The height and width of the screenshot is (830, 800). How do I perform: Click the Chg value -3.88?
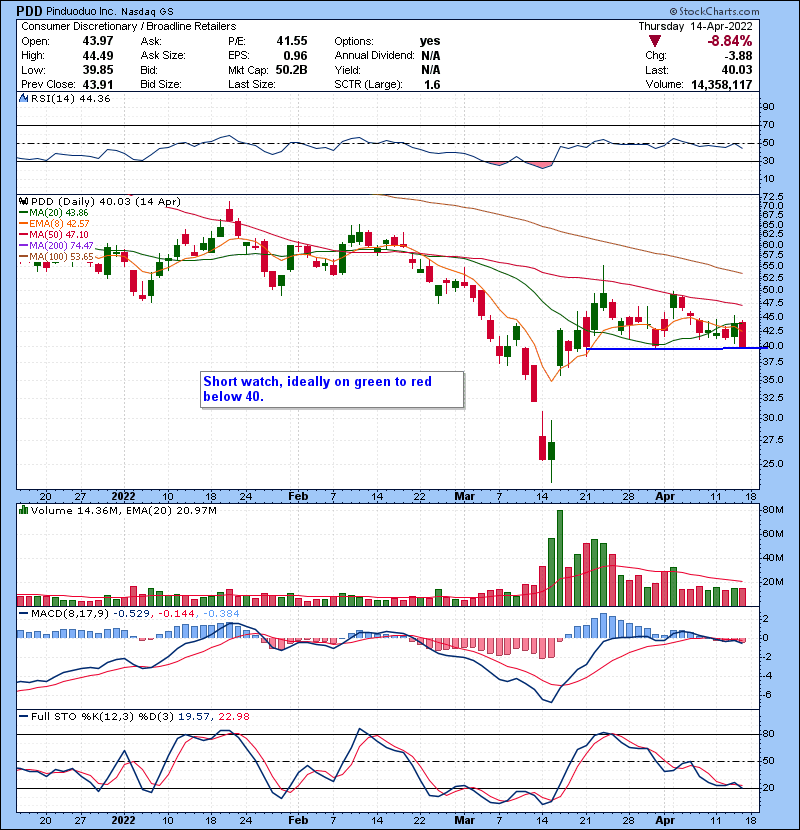pos(739,56)
